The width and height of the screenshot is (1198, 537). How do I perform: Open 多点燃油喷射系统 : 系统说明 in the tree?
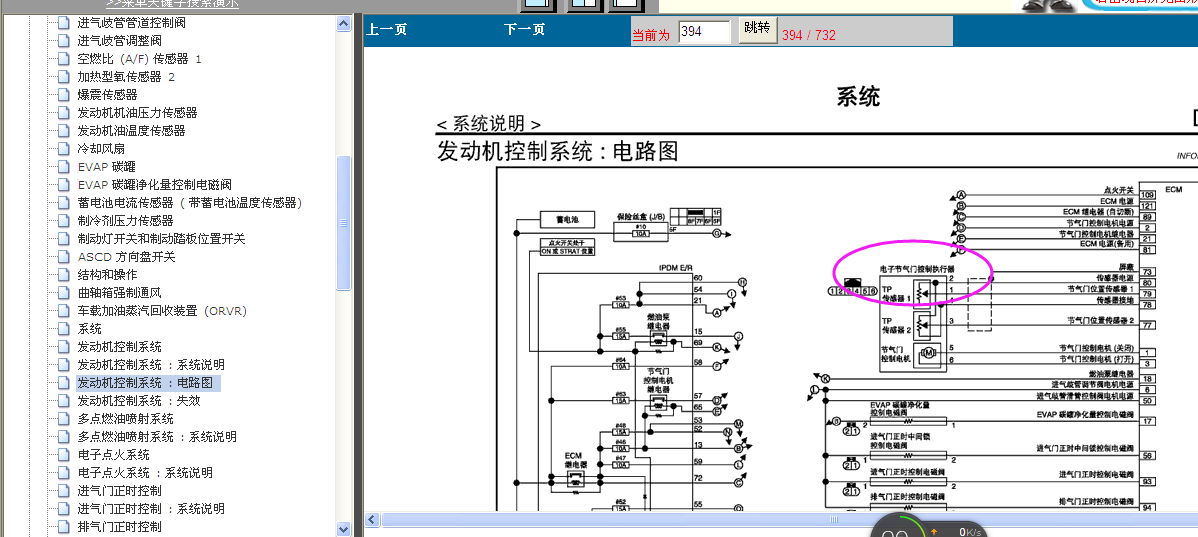tap(157, 437)
